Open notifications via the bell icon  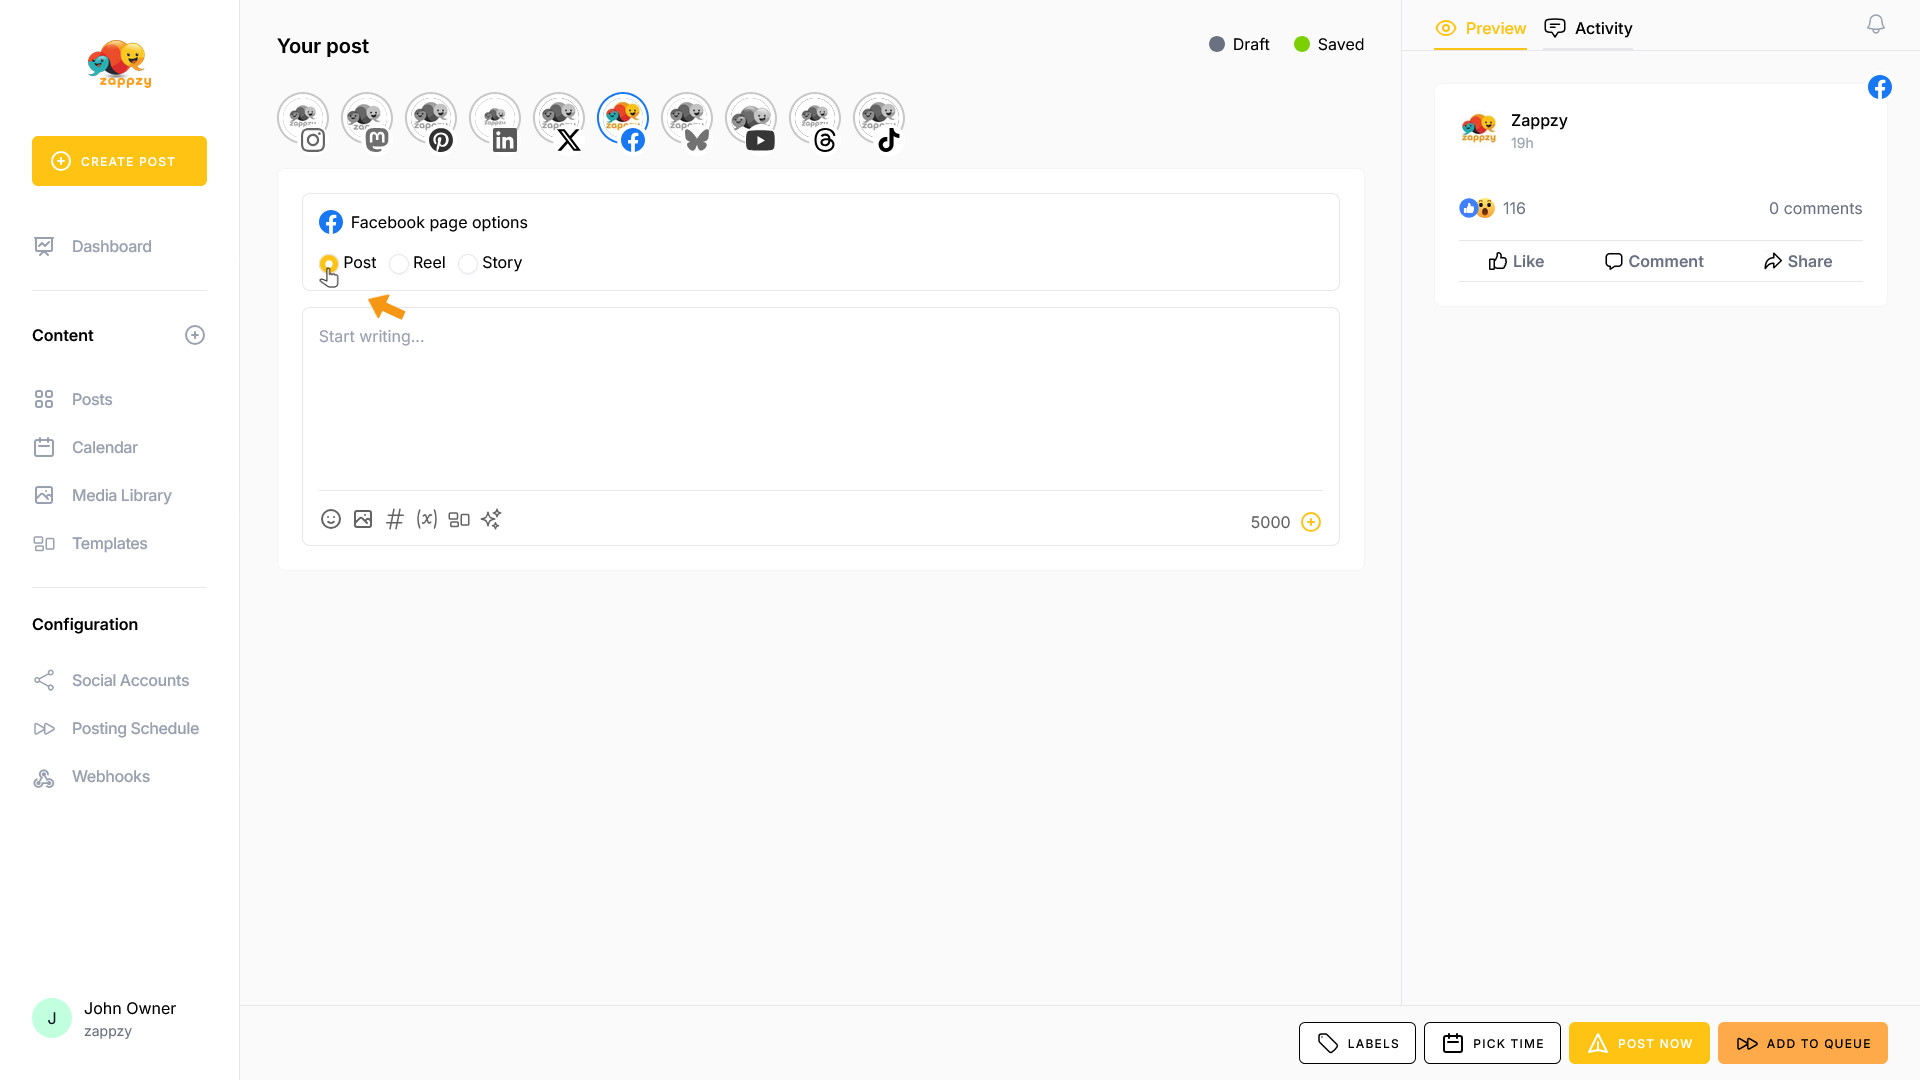click(x=1876, y=25)
